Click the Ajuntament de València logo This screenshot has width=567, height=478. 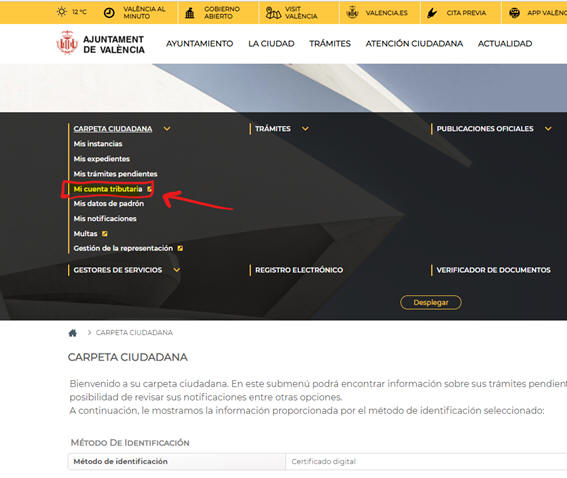(x=101, y=43)
